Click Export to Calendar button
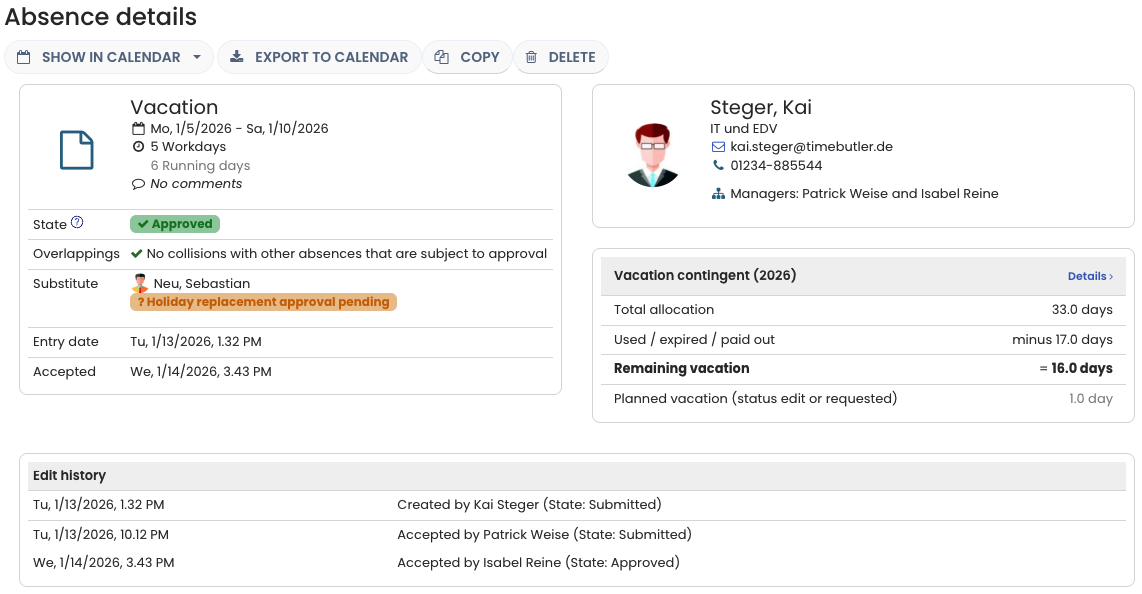 click(319, 57)
